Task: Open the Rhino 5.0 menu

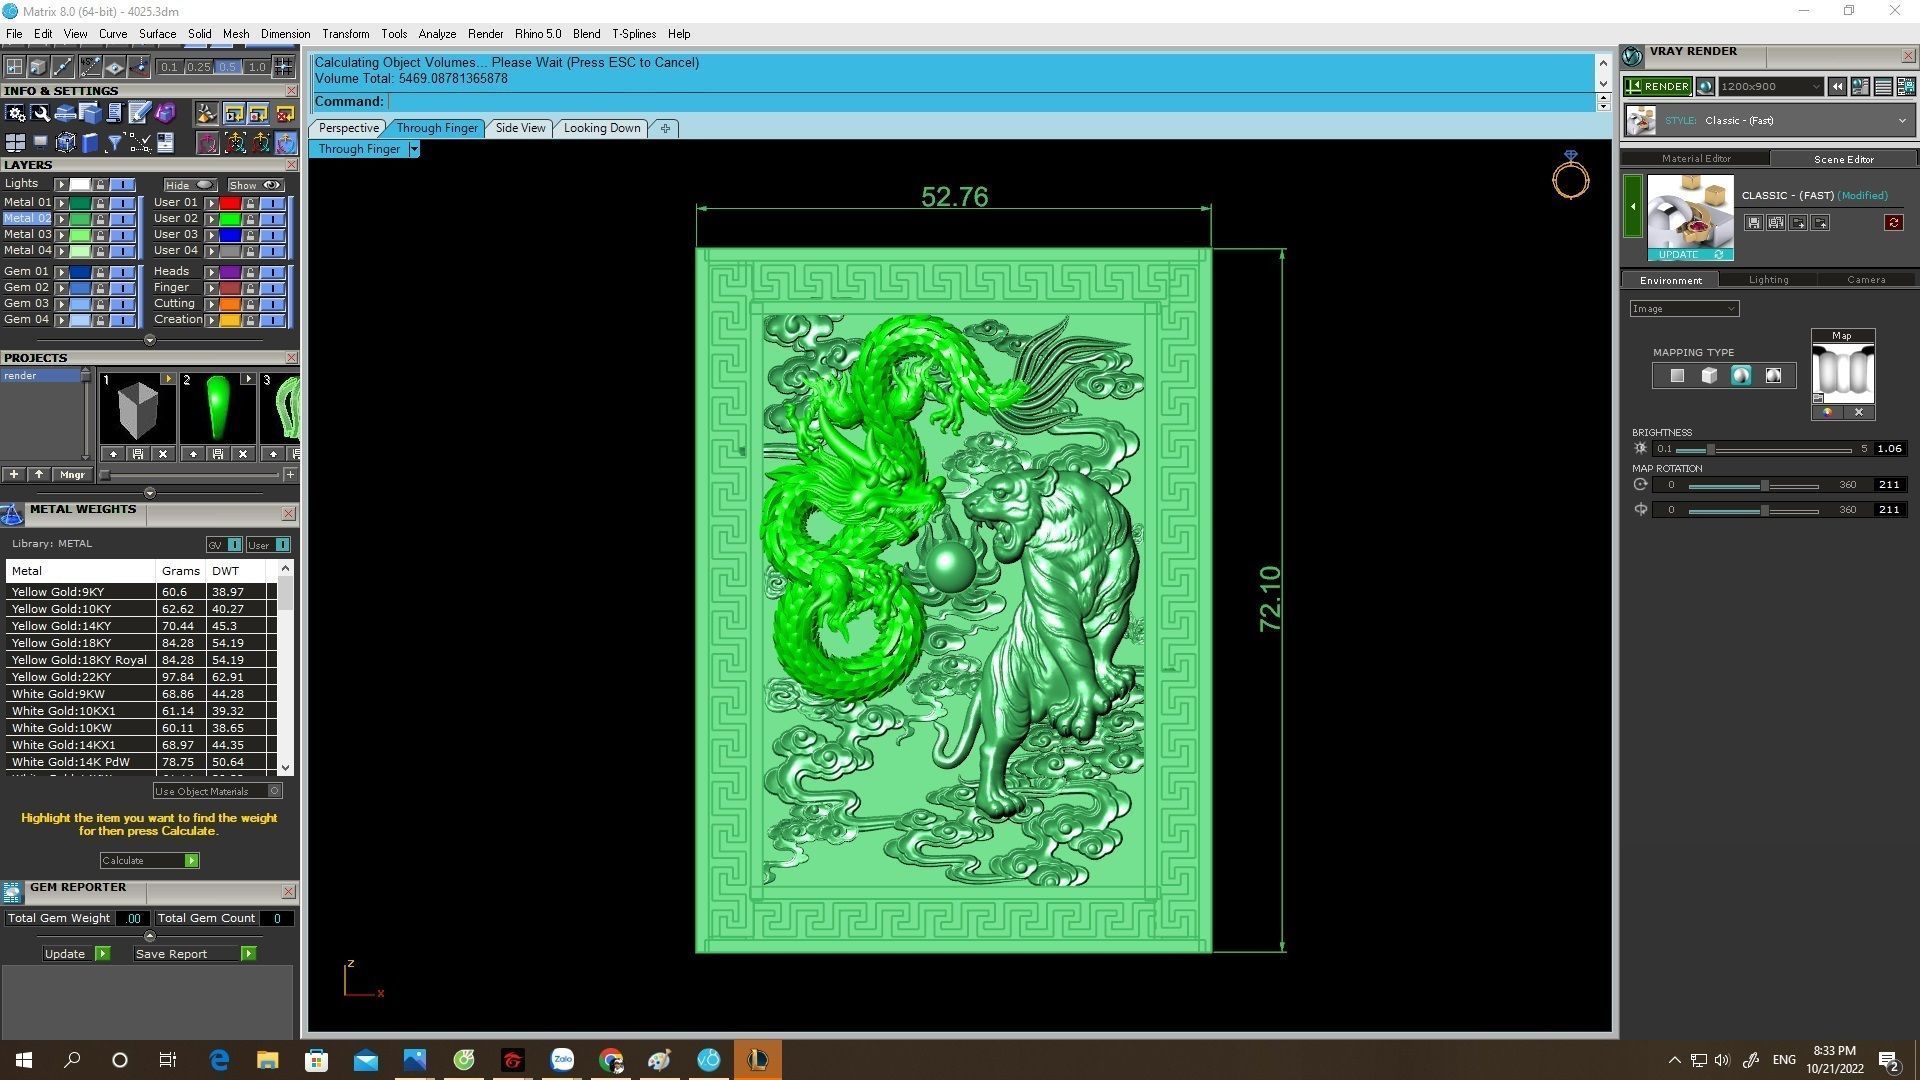Action: [x=538, y=34]
